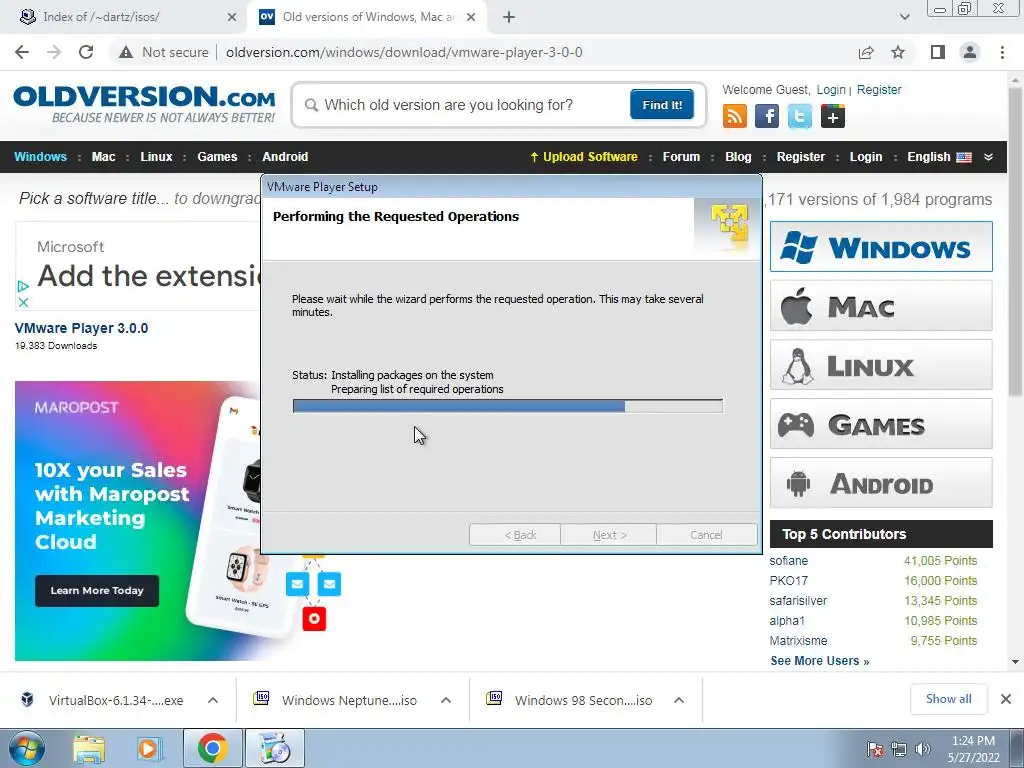The width and height of the screenshot is (1024, 768).
Task: Close the downloads shelf
Action: (x=1006, y=699)
